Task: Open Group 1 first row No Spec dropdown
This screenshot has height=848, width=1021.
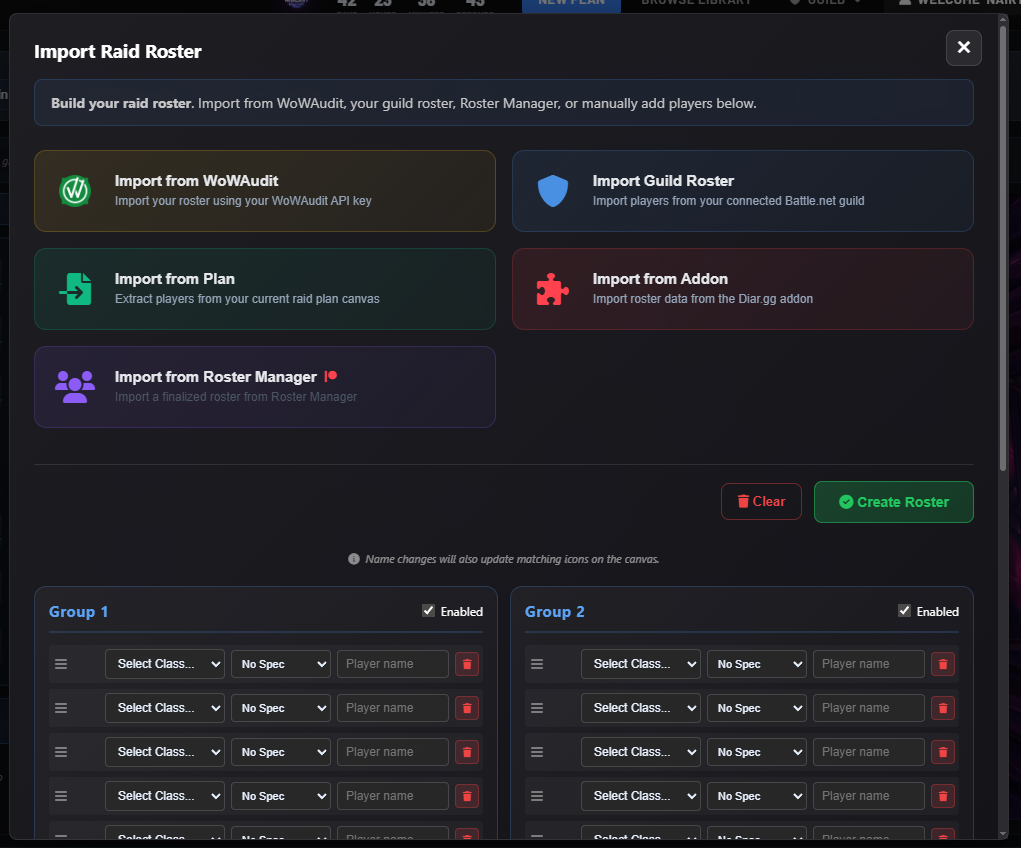Action: click(281, 664)
